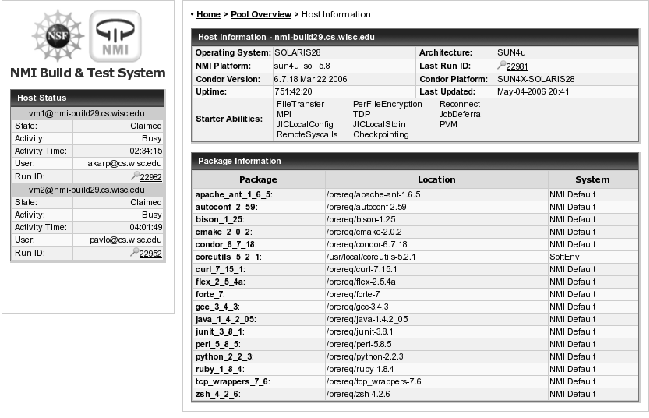649x418 pixels.
Task: Click magnifier icon in vm2 Run ID row
Action: pos(133,254)
